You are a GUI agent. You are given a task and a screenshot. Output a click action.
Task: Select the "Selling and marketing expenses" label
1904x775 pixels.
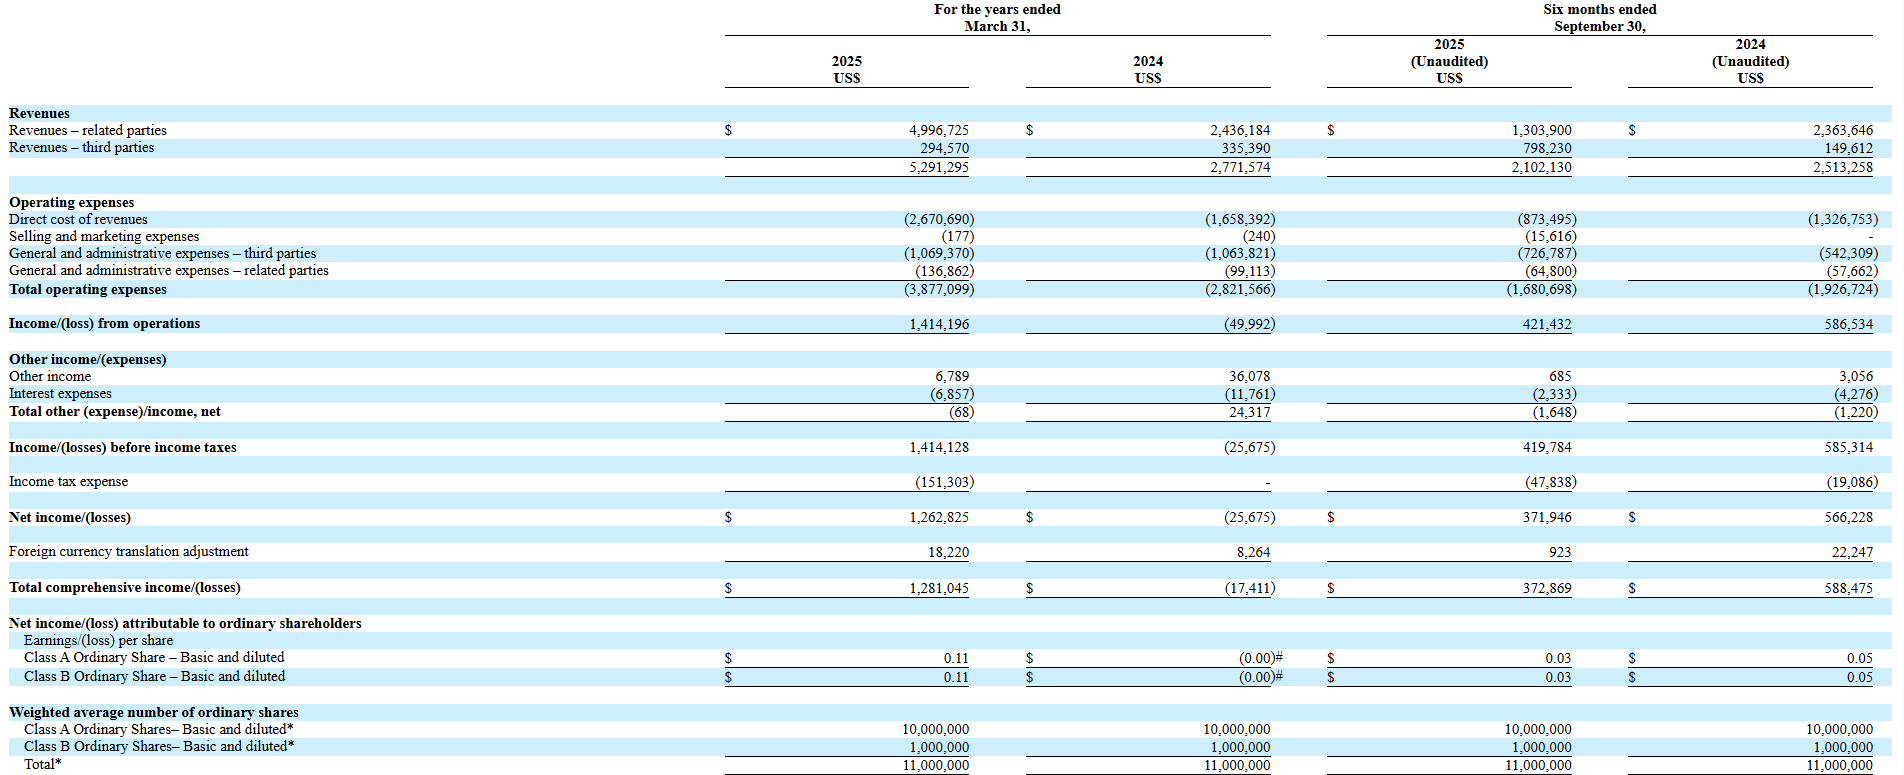pos(104,237)
